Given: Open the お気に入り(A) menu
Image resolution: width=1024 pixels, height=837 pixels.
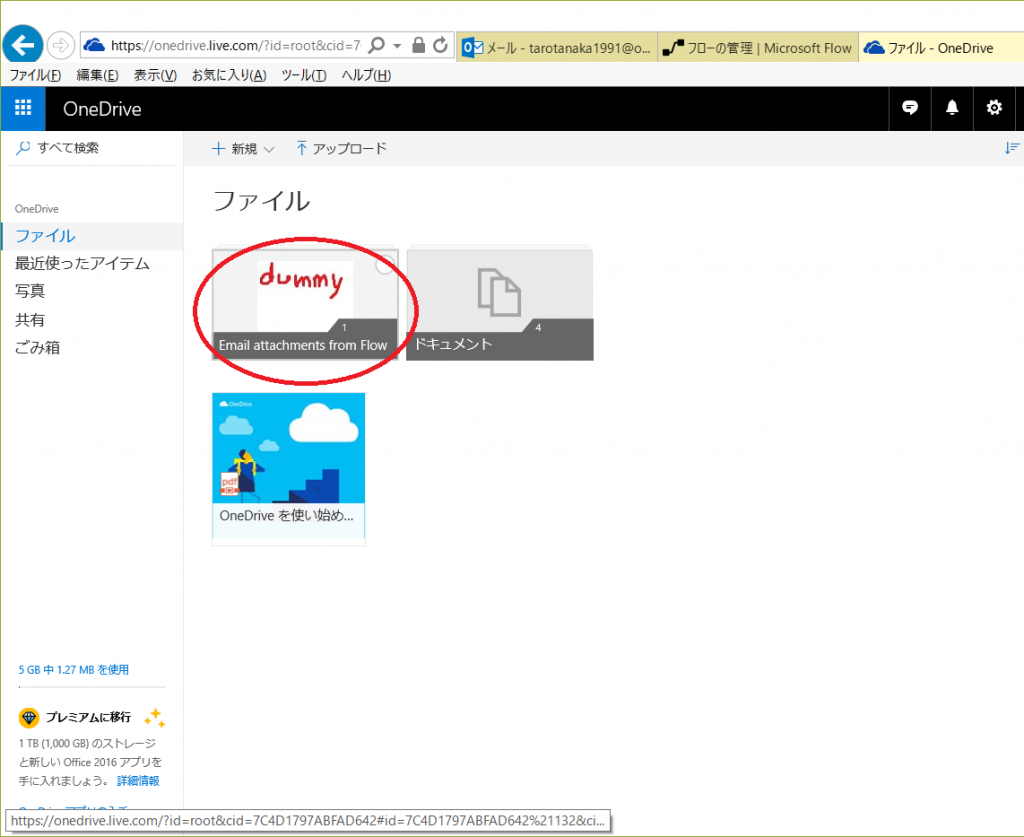Looking at the screenshot, I should pyautogui.click(x=229, y=75).
